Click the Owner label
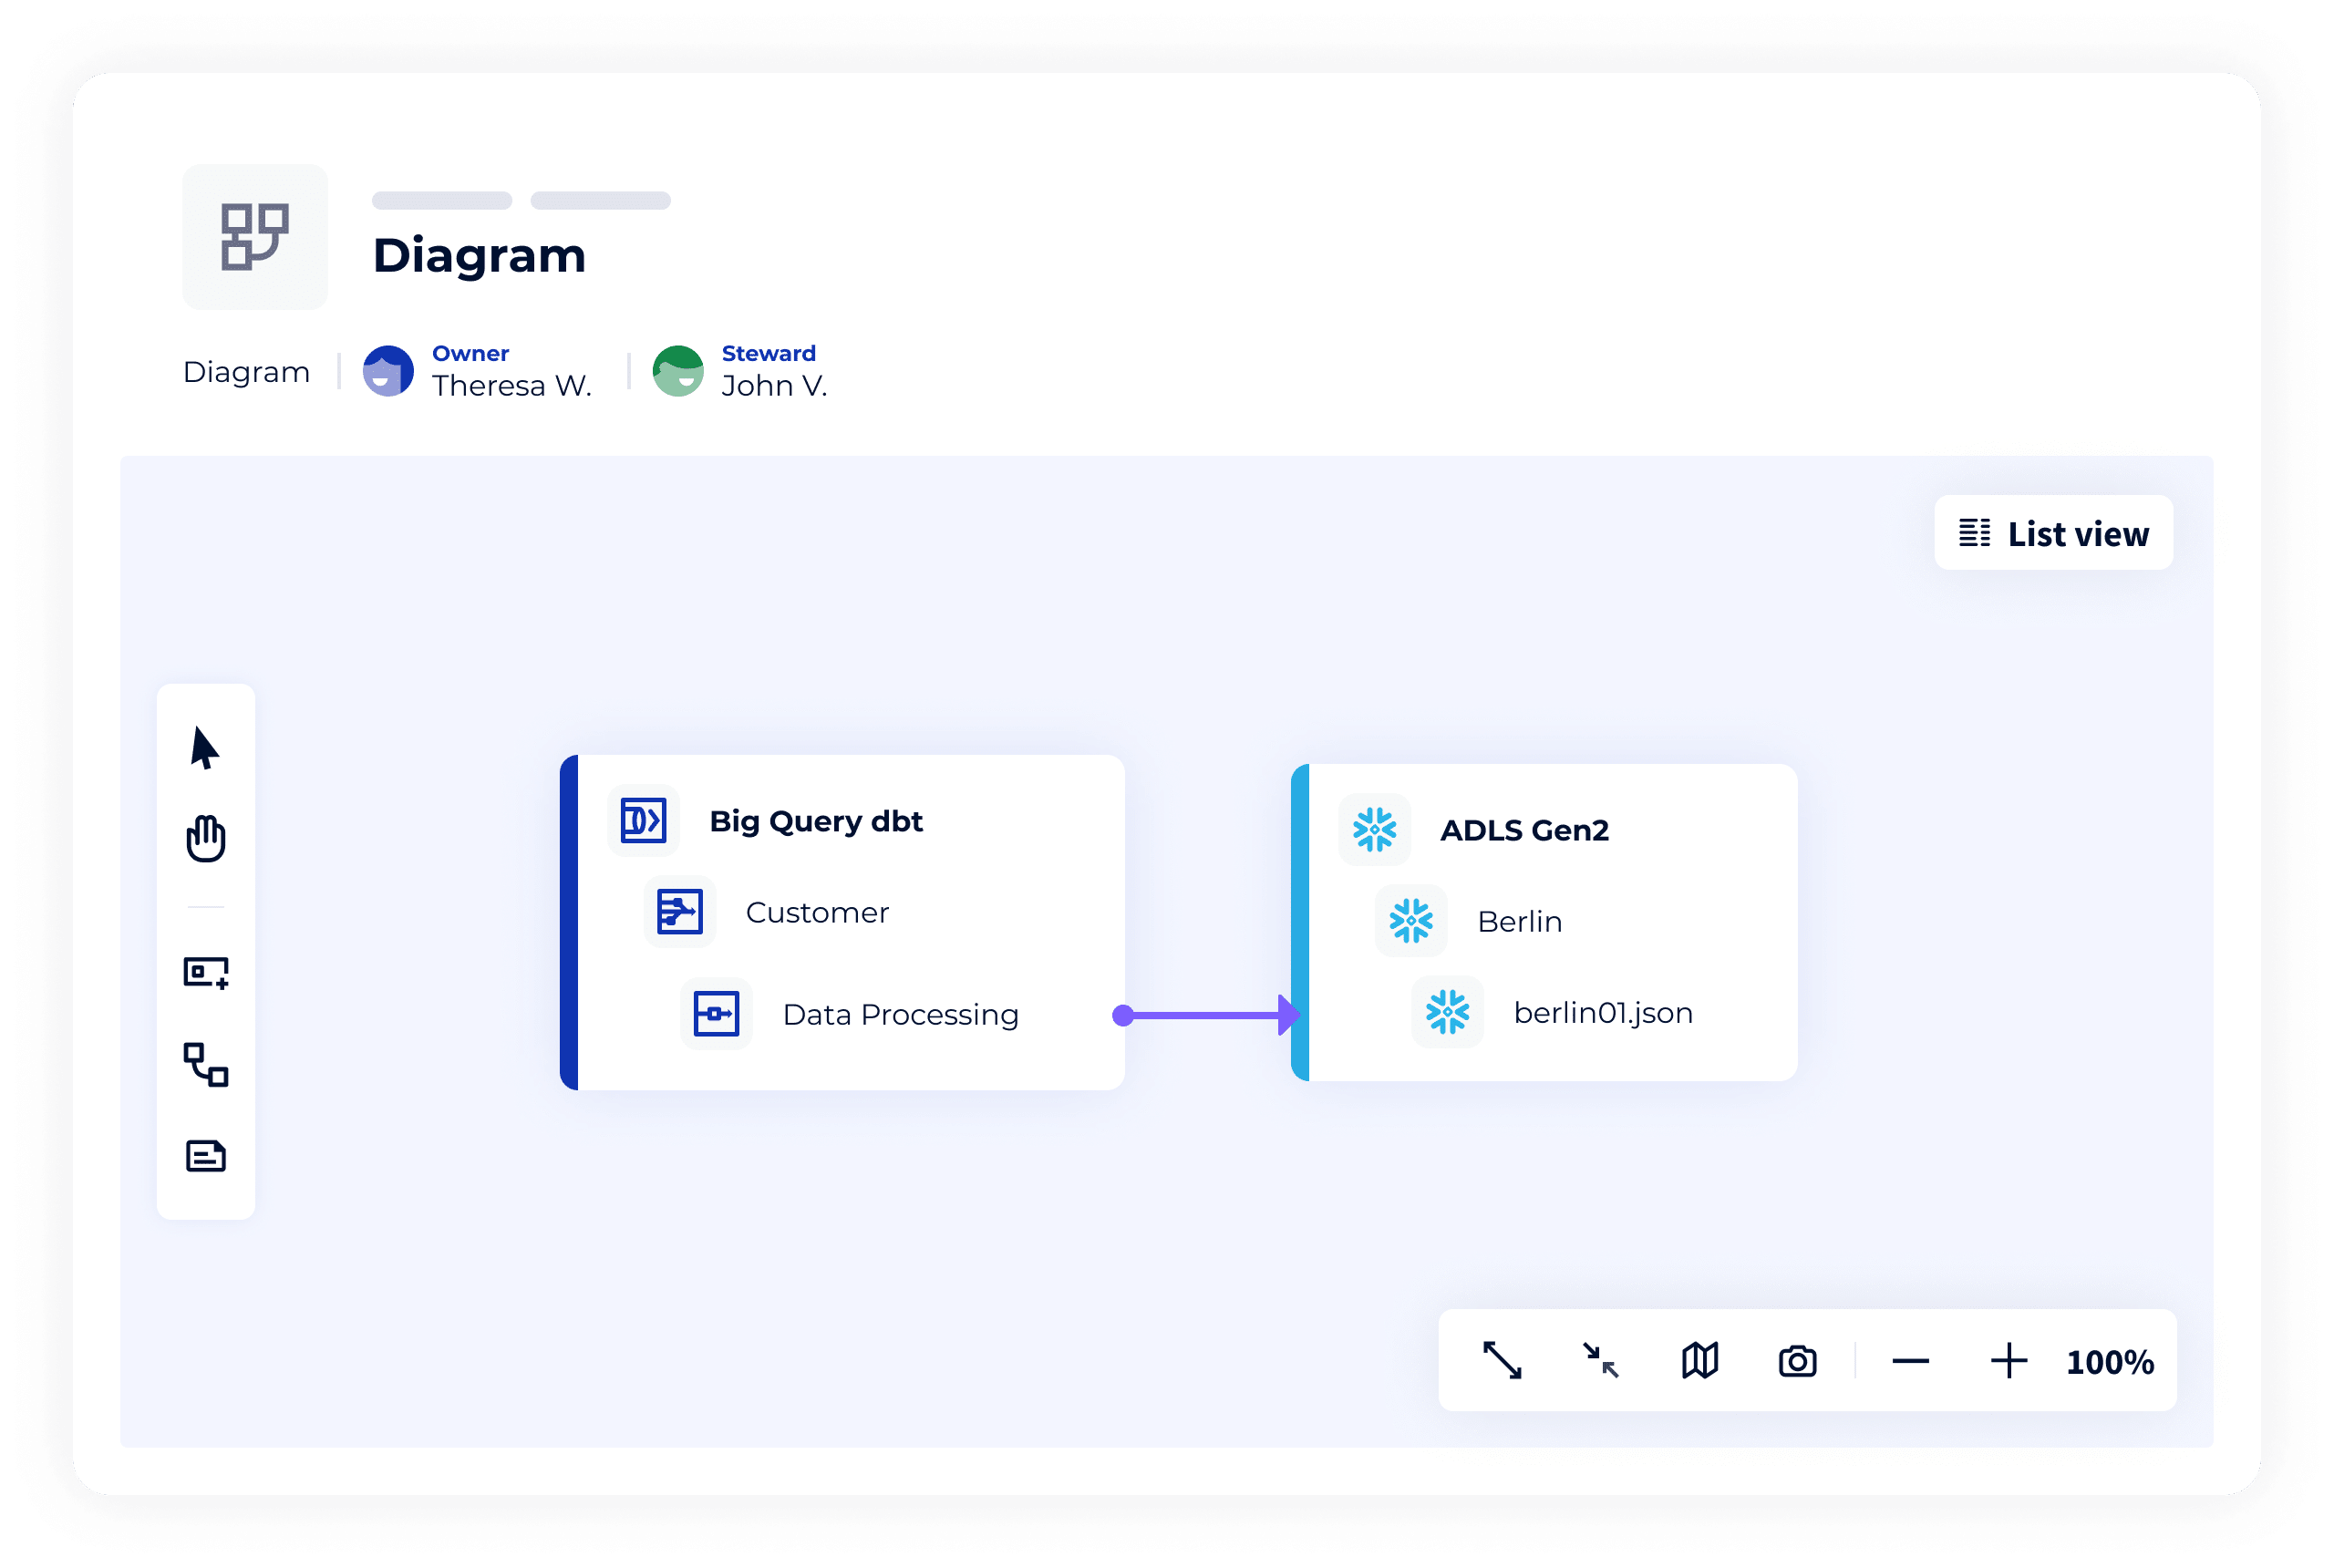The height and width of the screenshot is (1568, 2334). (470, 353)
